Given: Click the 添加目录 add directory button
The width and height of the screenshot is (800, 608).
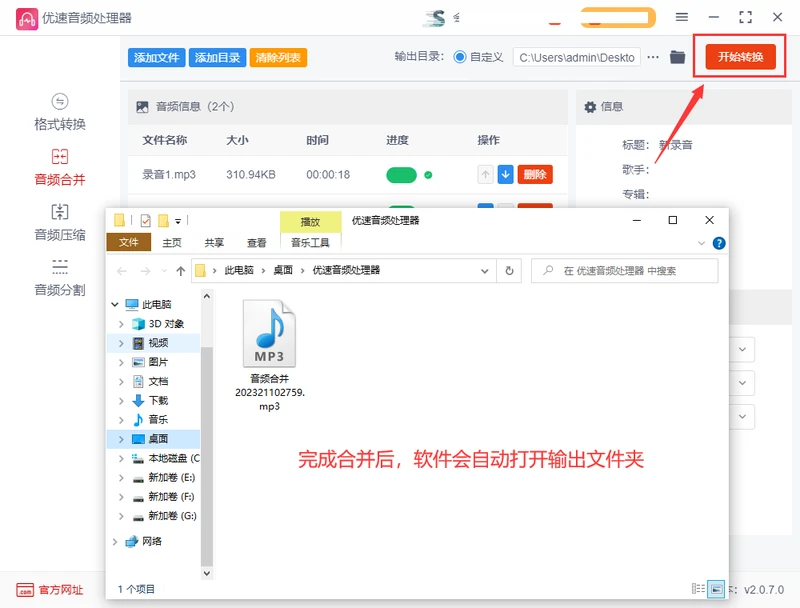Looking at the screenshot, I should pos(217,58).
